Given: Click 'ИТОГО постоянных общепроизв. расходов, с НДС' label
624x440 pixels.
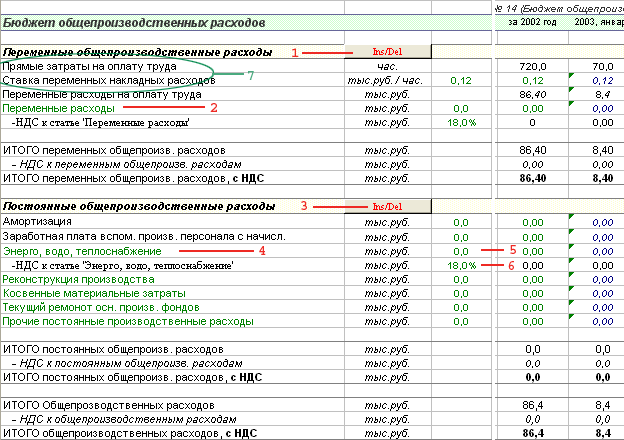Looking at the screenshot, I should click(133, 377).
